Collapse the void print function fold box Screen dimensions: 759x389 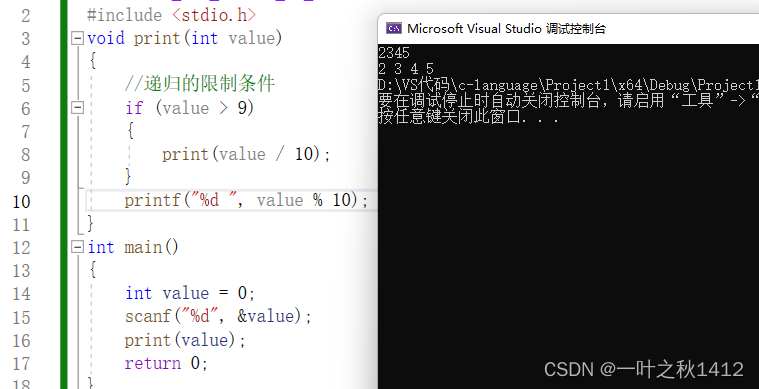point(77,38)
